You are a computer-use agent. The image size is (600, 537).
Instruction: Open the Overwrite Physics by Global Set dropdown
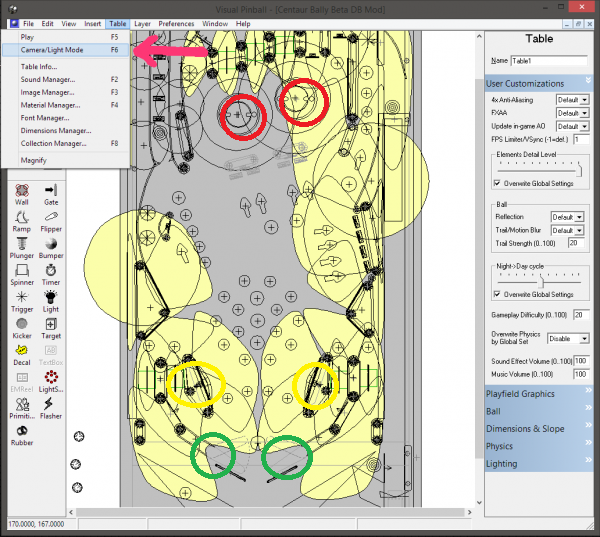pos(568,339)
